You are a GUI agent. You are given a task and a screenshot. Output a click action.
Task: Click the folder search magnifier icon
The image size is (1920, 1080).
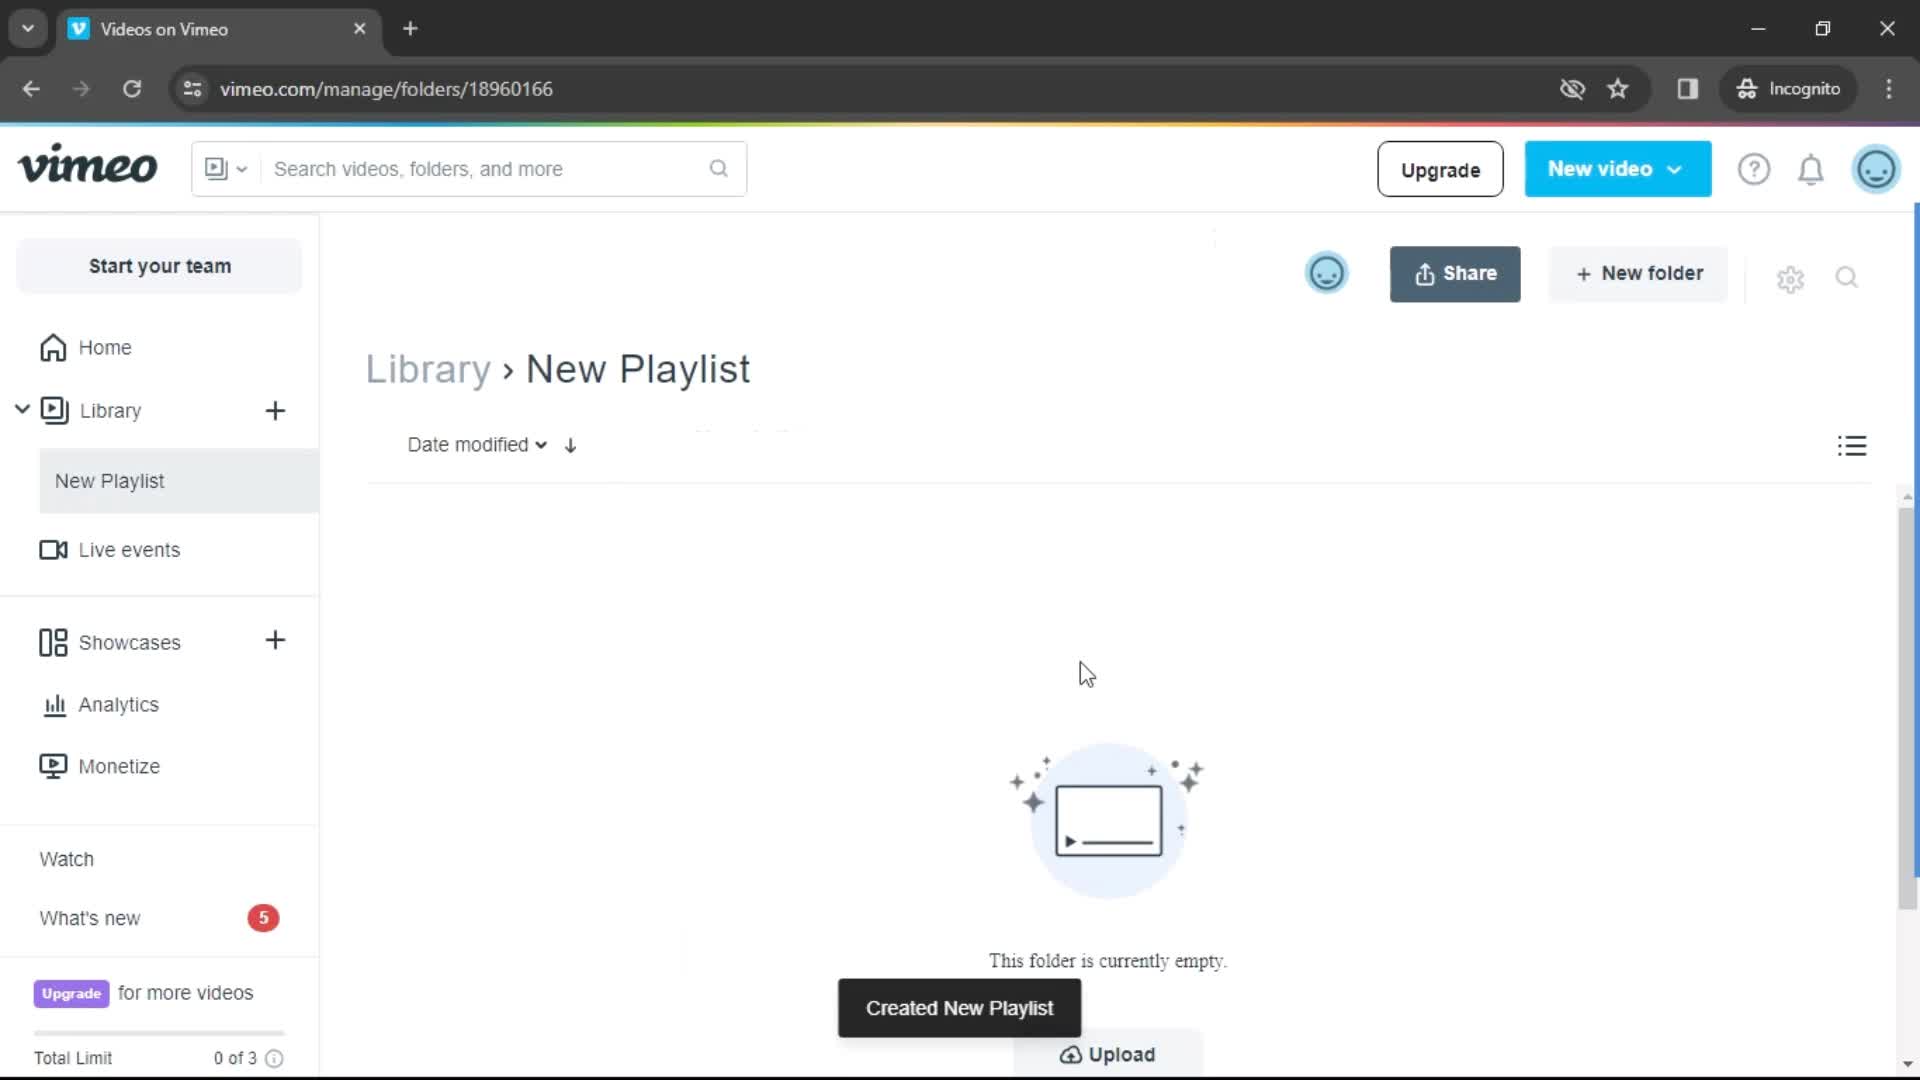click(1847, 277)
